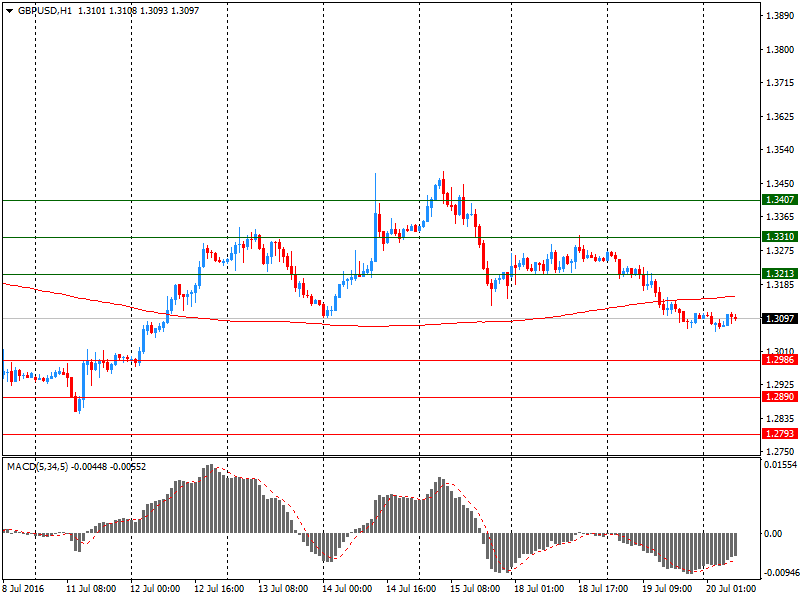
Task: Click the 1.3450 price scale value
Action: [x=780, y=184]
